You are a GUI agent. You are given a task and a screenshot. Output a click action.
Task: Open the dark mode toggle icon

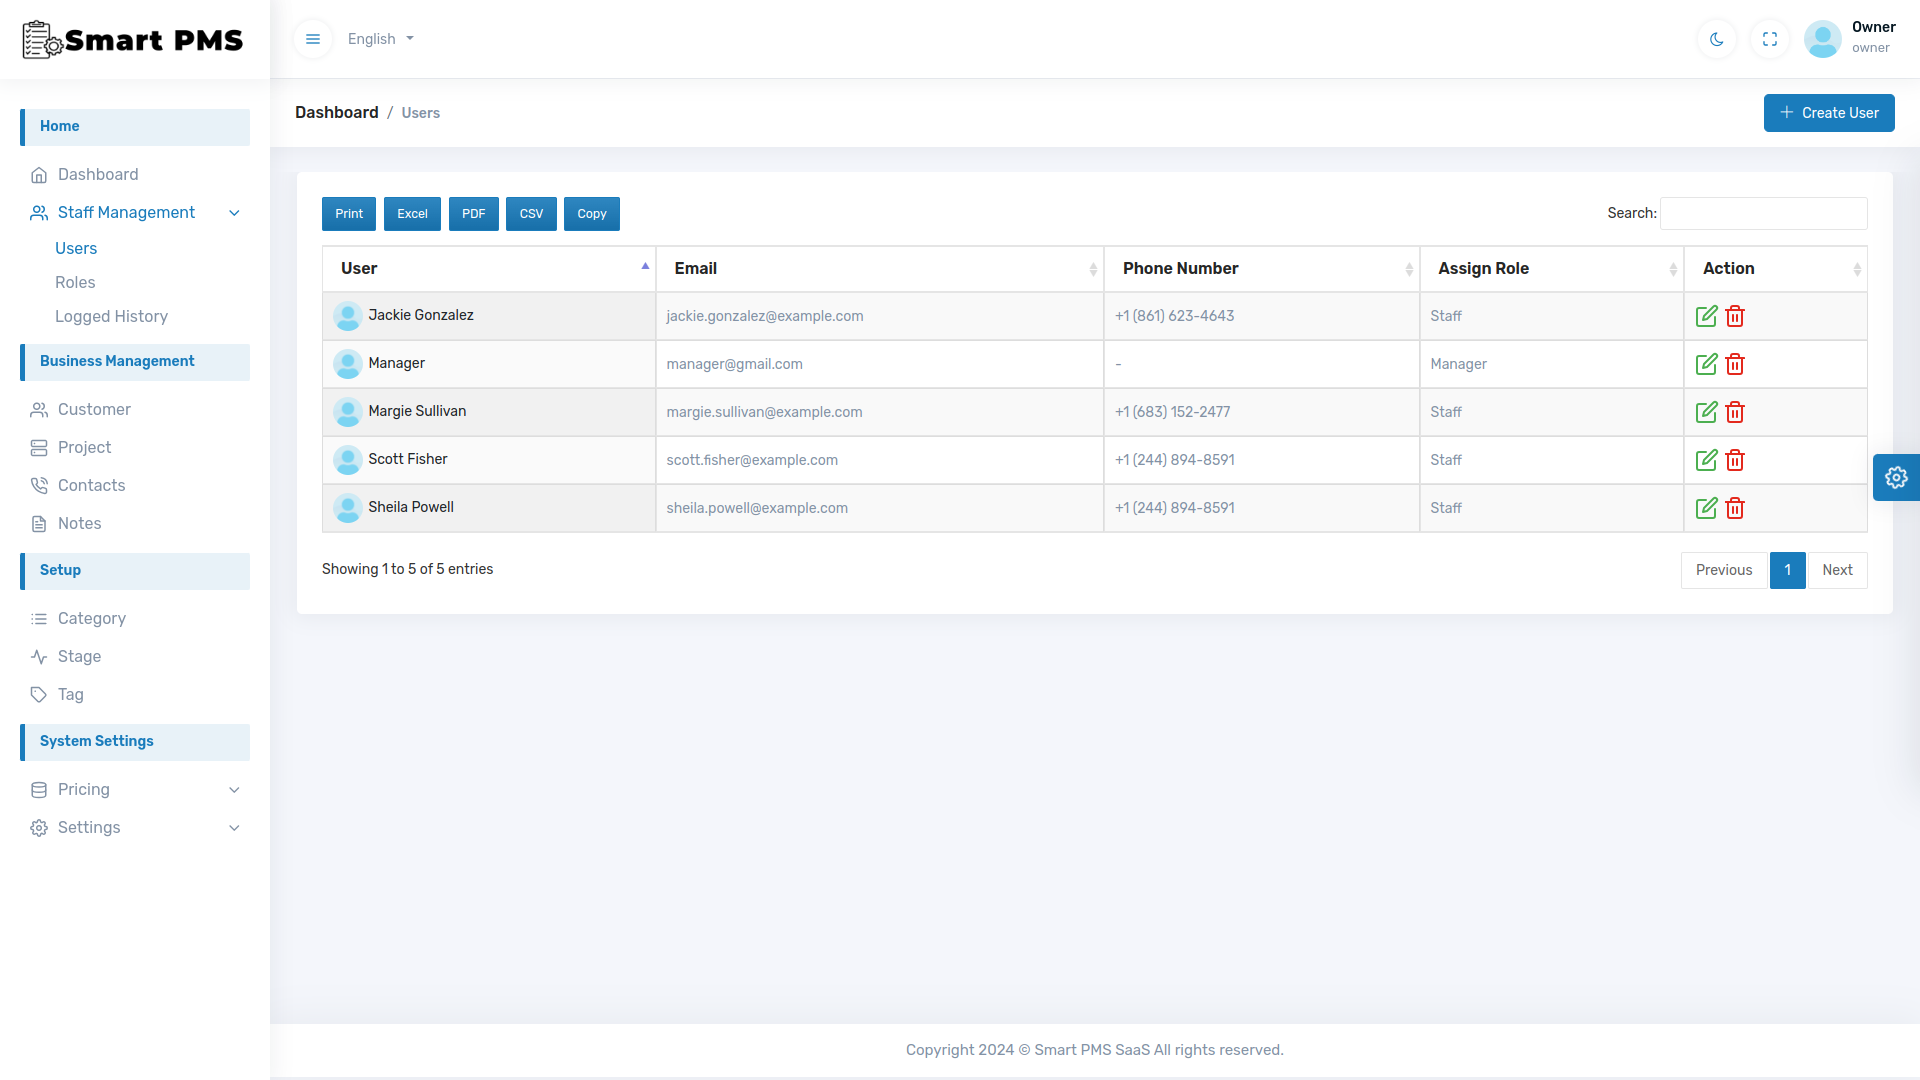(x=1716, y=39)
